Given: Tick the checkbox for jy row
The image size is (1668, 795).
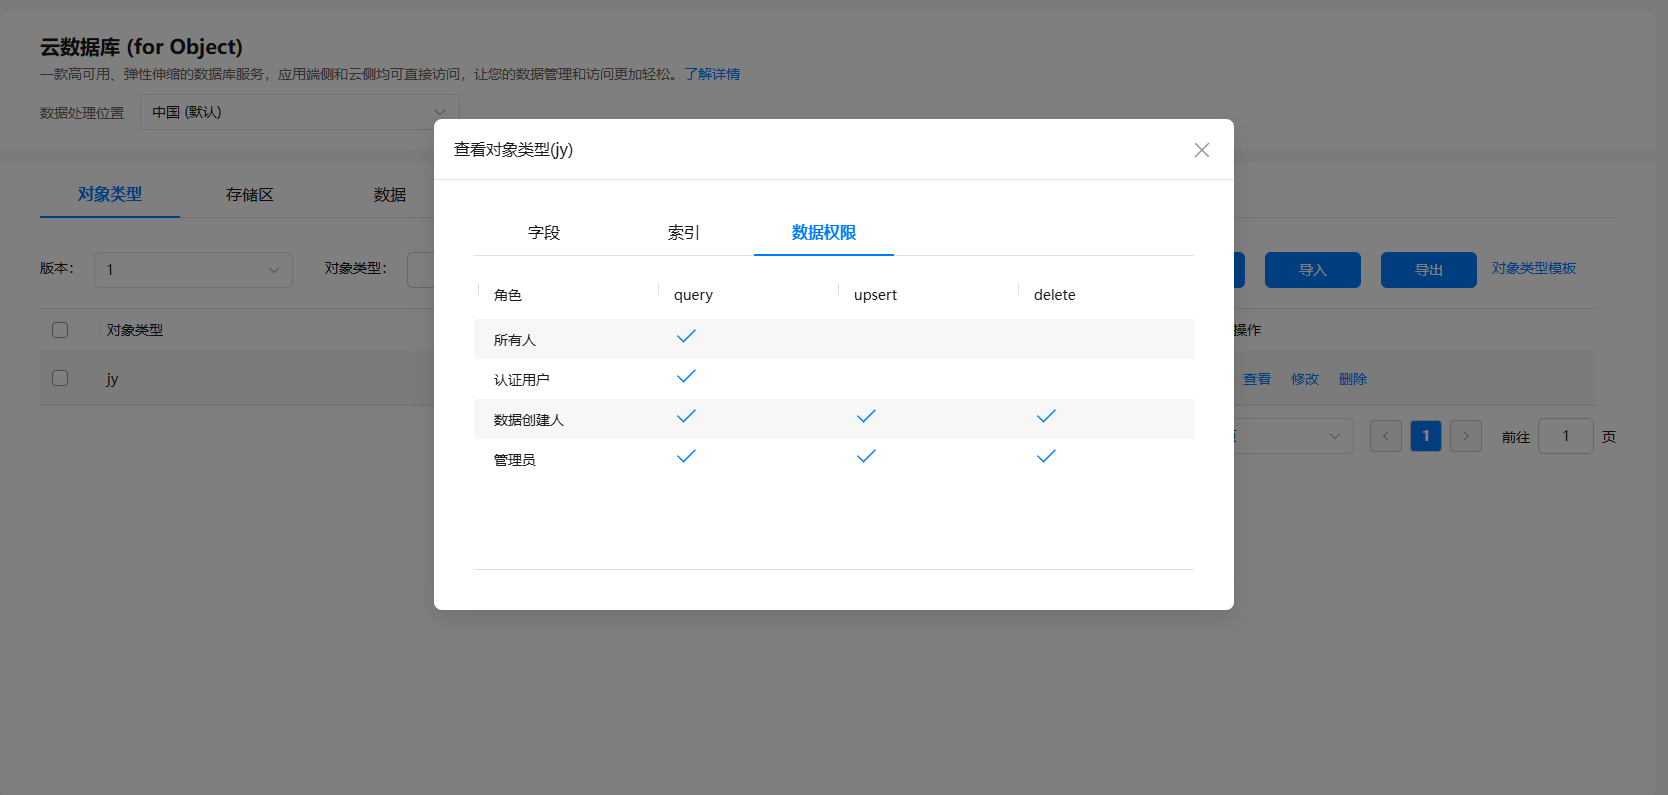Looking at the screenshot, I should click(60, 378).
